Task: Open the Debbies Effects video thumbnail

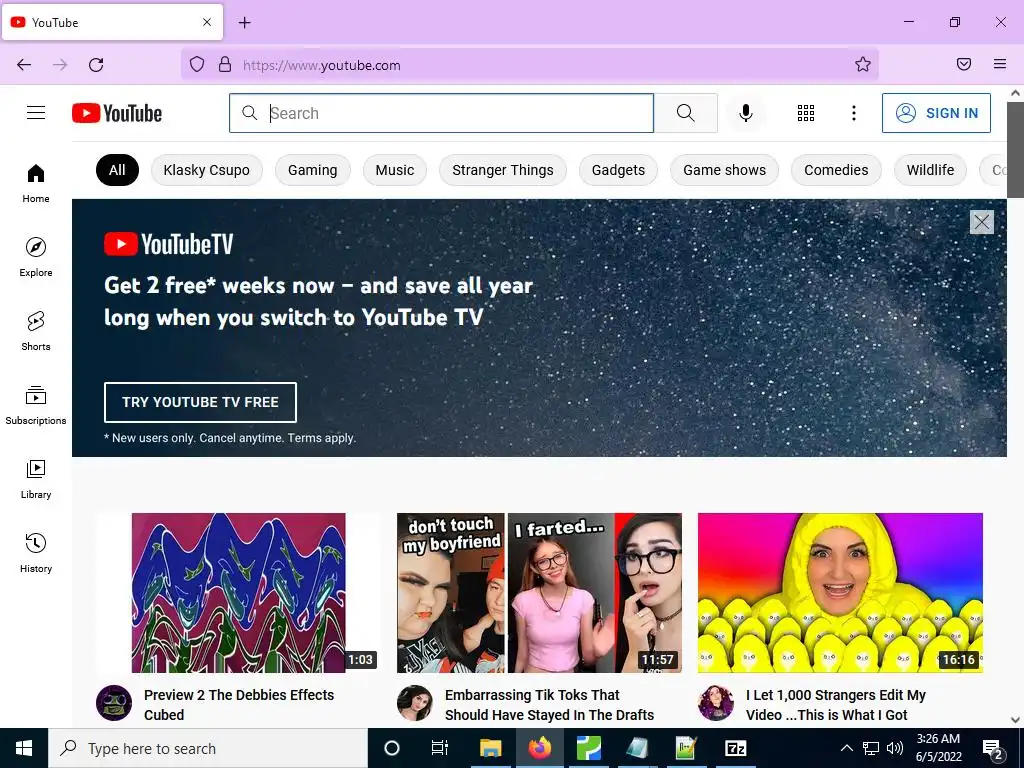Action: click(x=238, y=593)
